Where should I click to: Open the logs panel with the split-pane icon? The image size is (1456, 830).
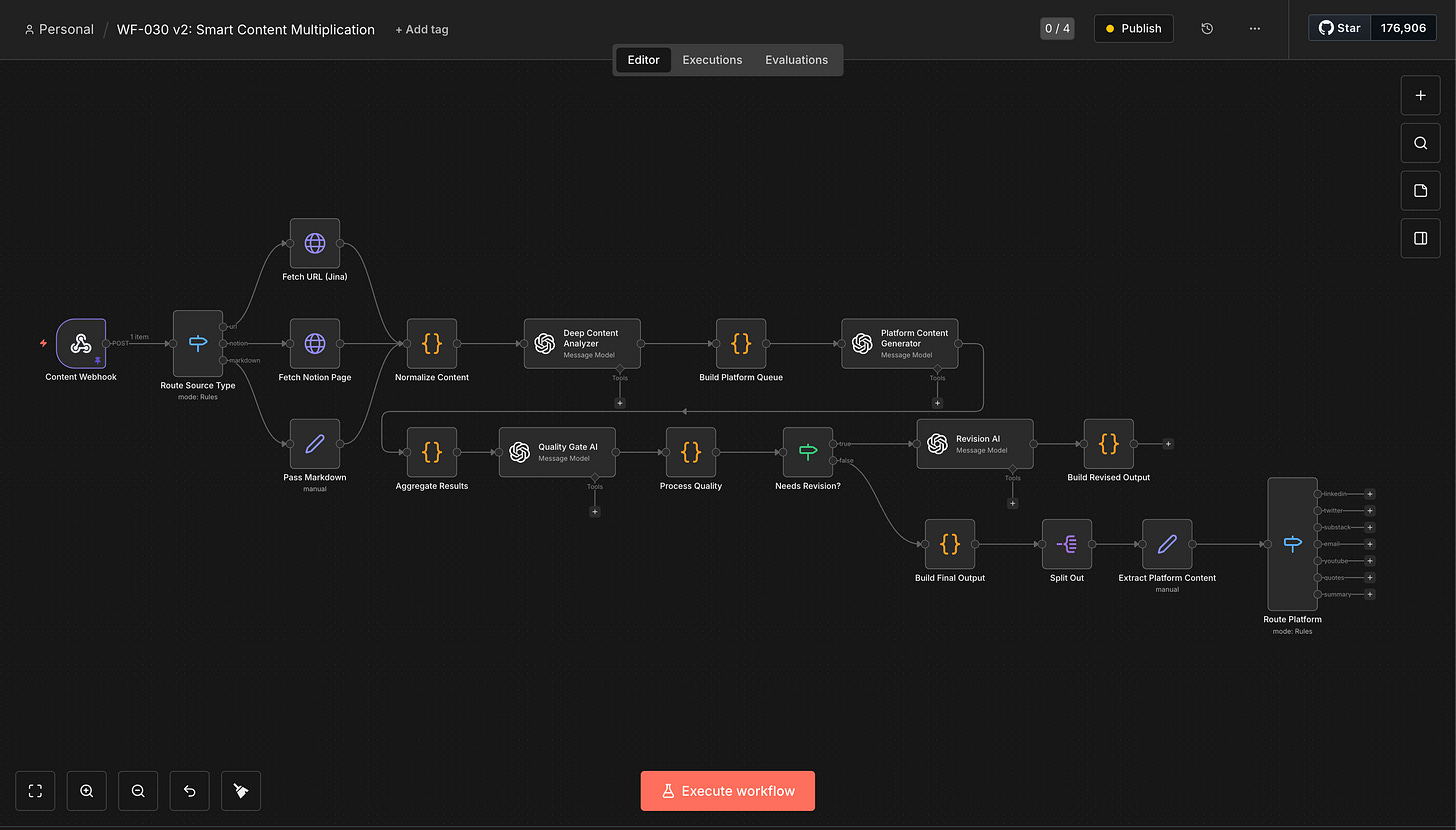point(1420,238)
